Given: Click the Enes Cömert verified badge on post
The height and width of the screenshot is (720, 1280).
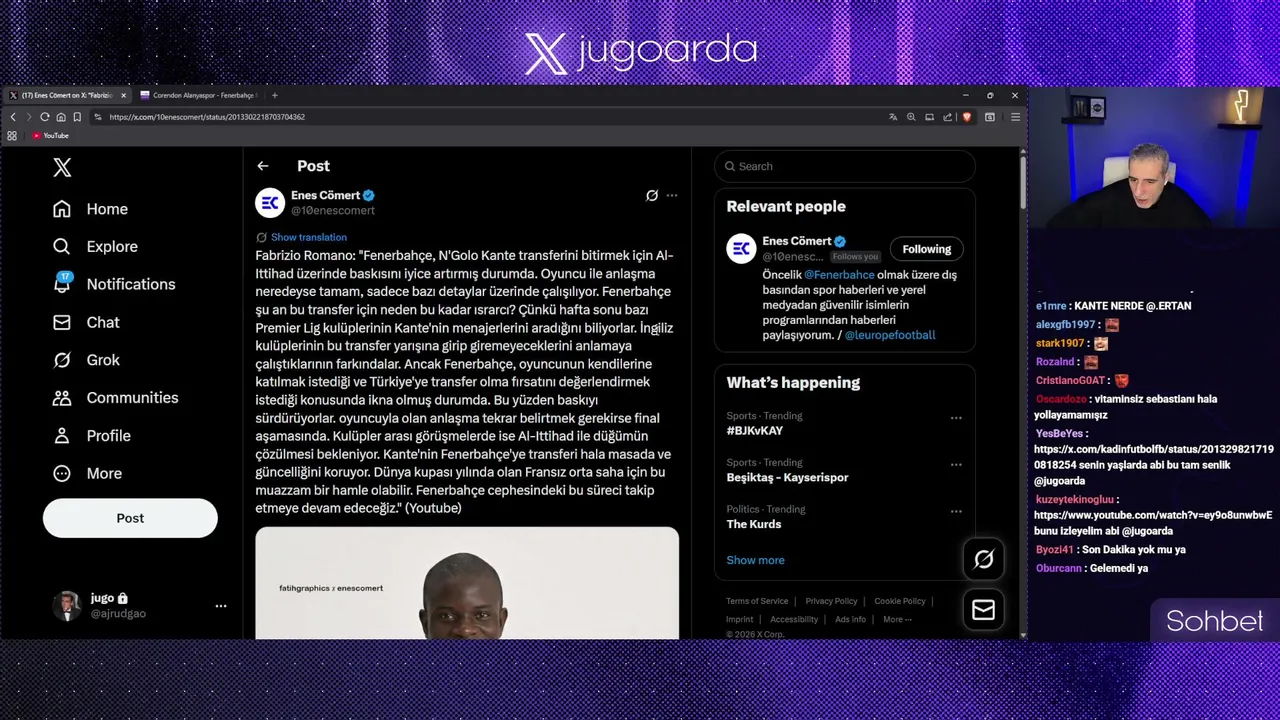Looking at the screenshot, I should pos(369,195).
